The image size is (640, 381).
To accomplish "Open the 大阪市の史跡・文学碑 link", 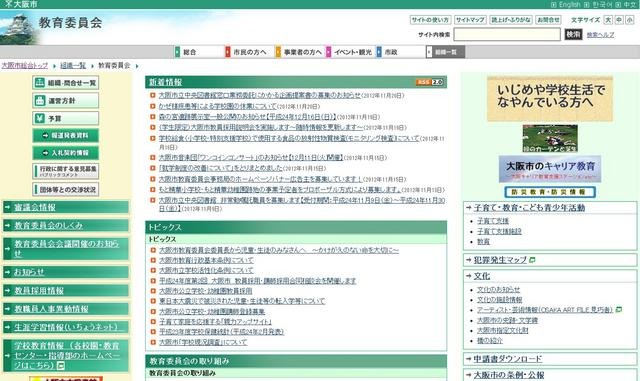I will pyautogui.click(x=507, y=321).
